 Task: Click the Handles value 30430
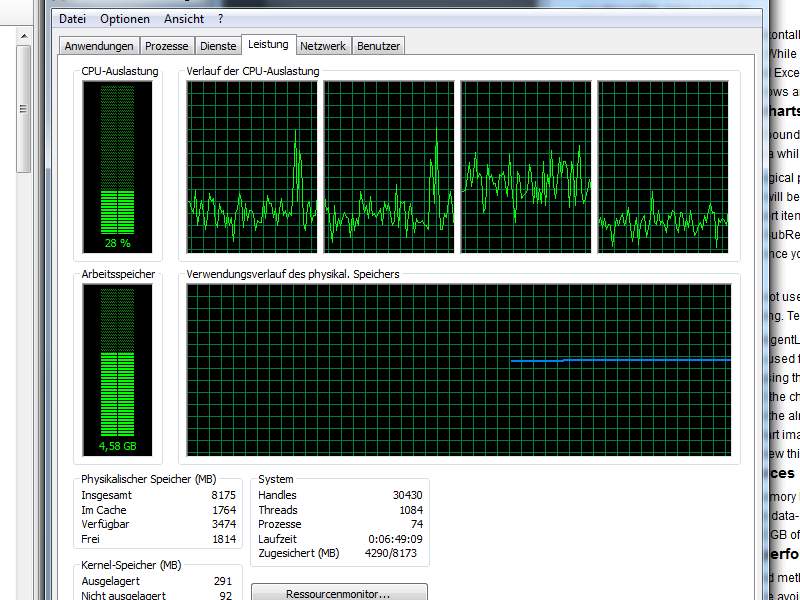click(408, 495)
